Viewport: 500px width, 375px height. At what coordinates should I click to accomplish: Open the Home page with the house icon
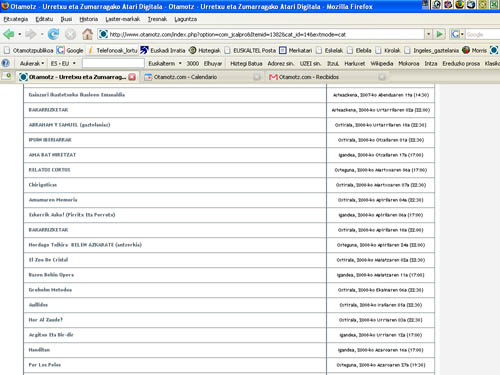[x=88, y=34]
